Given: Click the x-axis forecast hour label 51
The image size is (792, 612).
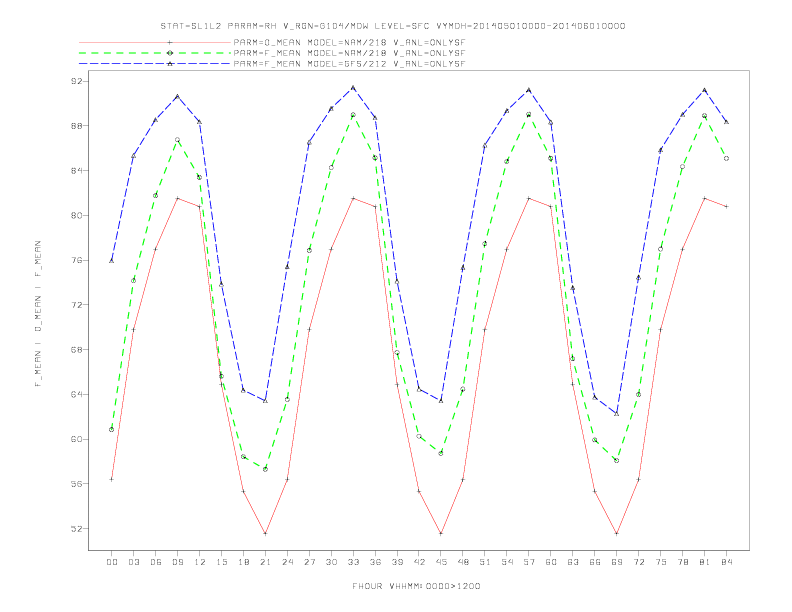Looking at the screenshot, I should [x=485, y=562].
